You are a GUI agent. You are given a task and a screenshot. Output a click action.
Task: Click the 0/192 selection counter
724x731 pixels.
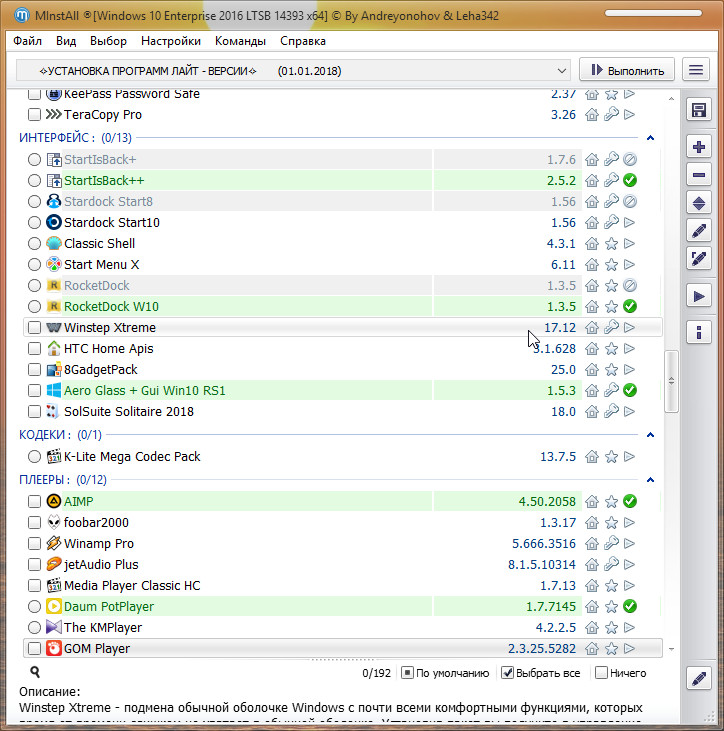pyautogui.click(x=376, y=673)
